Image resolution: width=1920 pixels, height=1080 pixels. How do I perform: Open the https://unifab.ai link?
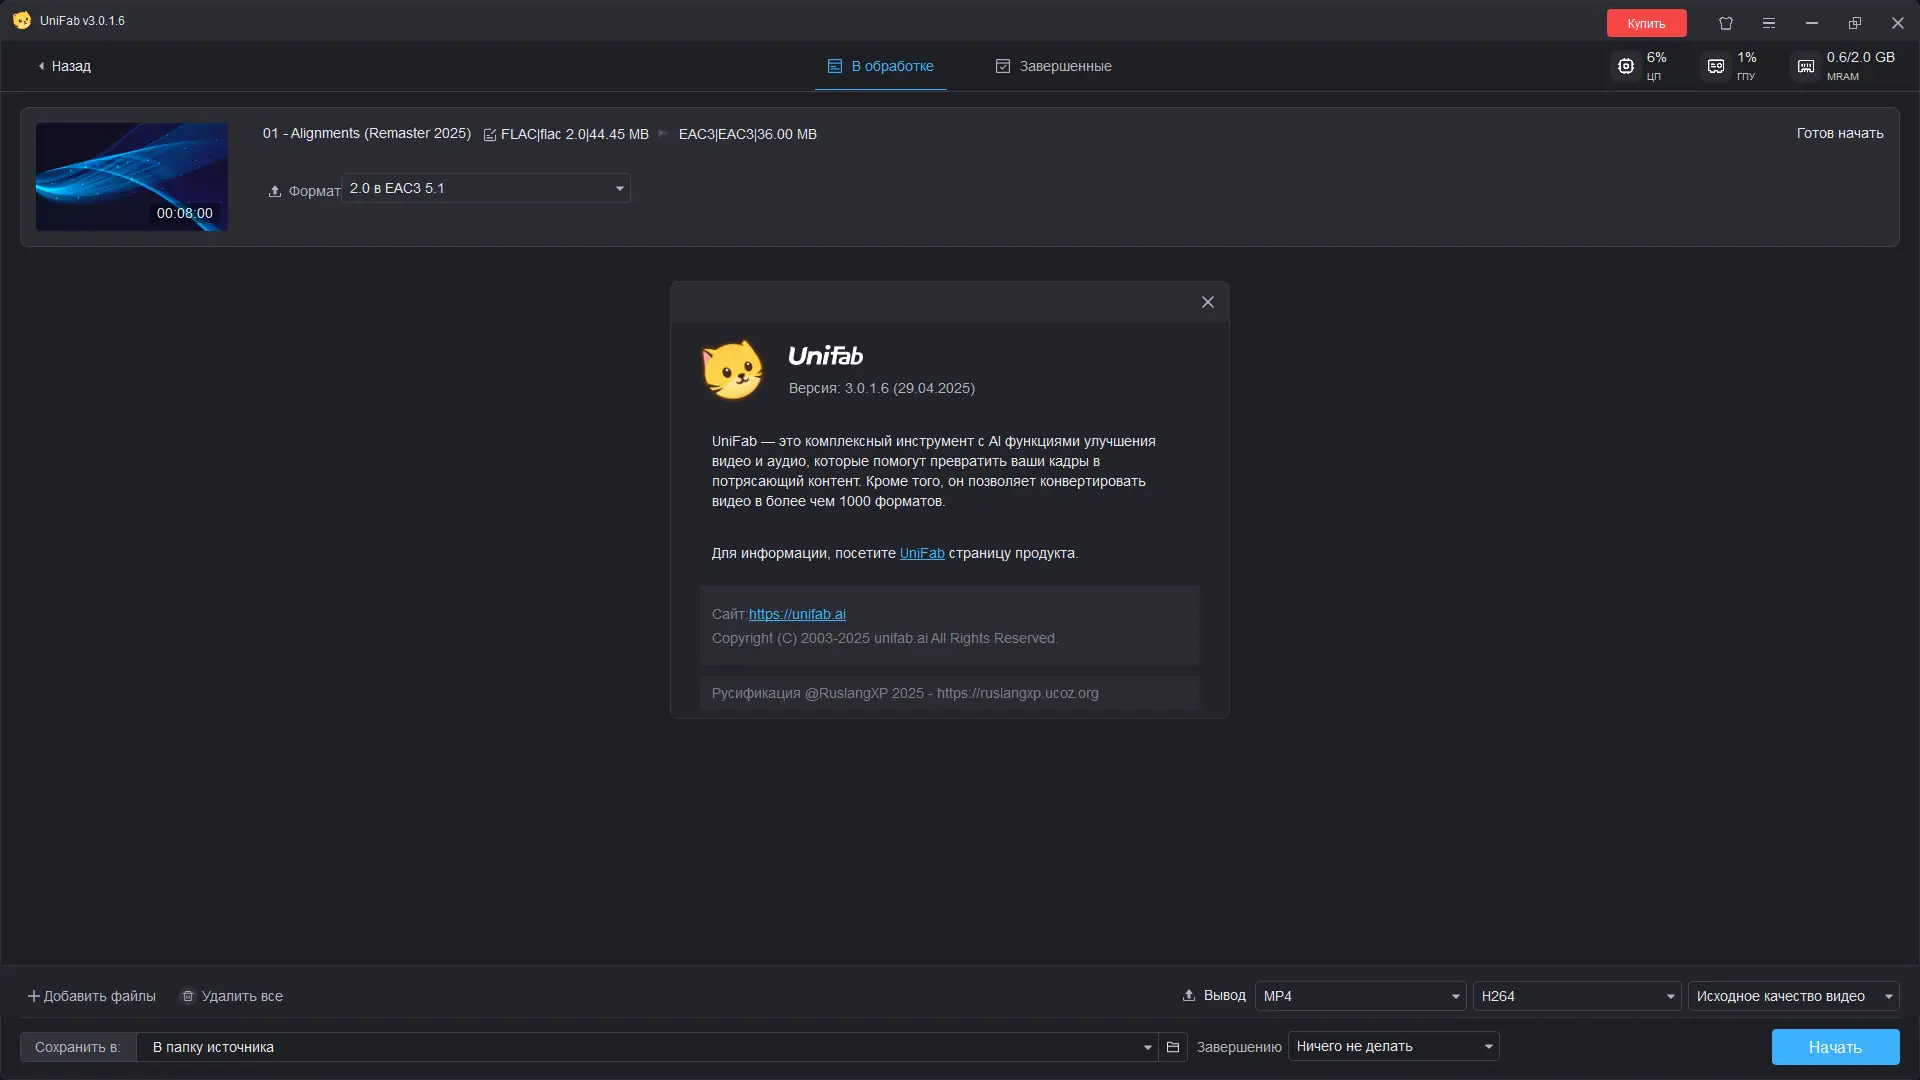pos(797,614)
